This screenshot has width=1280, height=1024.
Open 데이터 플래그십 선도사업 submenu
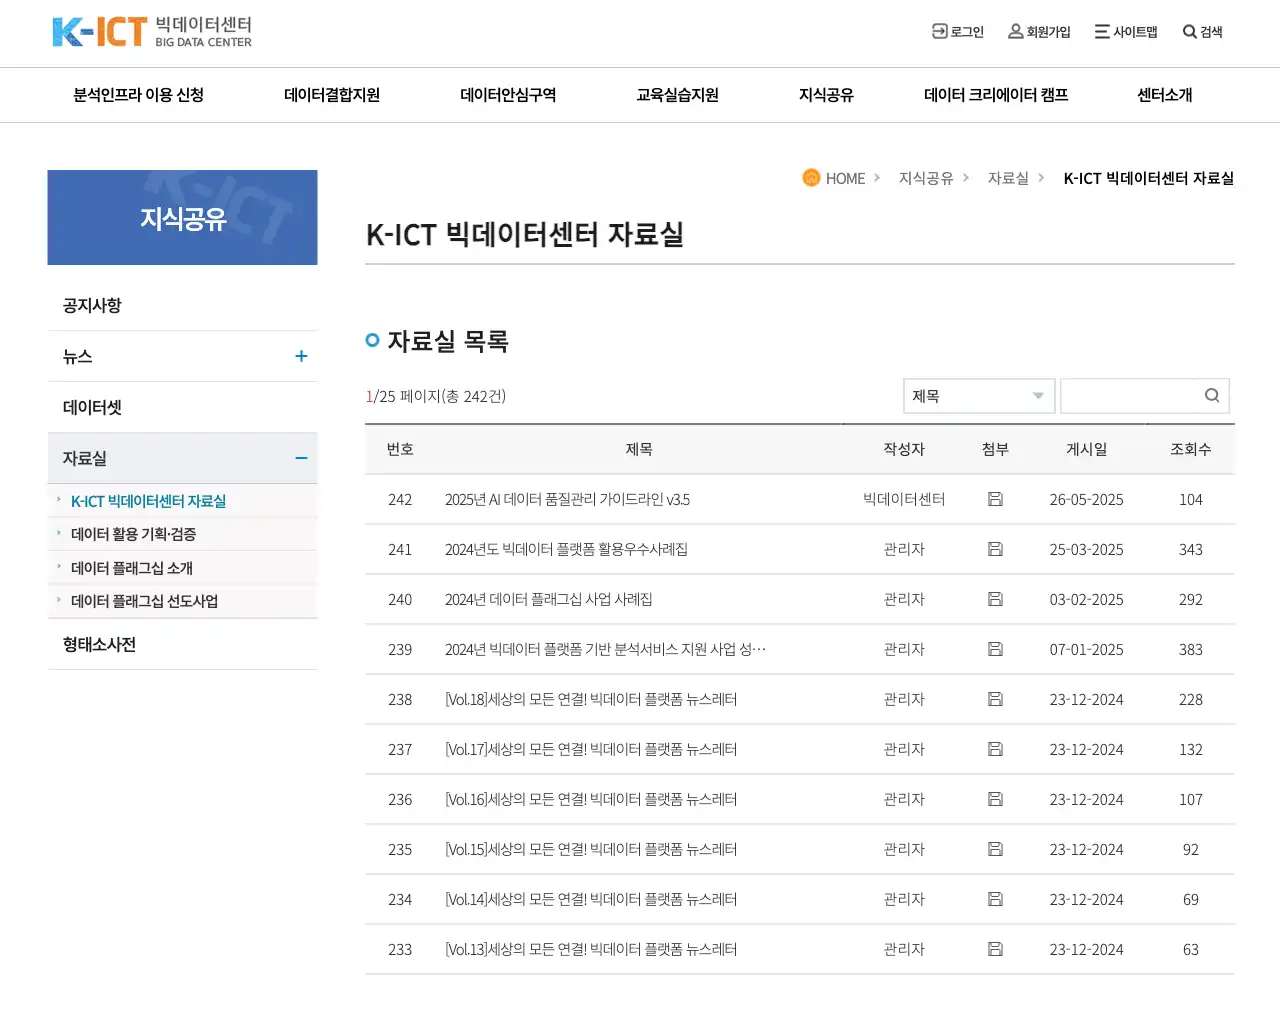[144, 601]
